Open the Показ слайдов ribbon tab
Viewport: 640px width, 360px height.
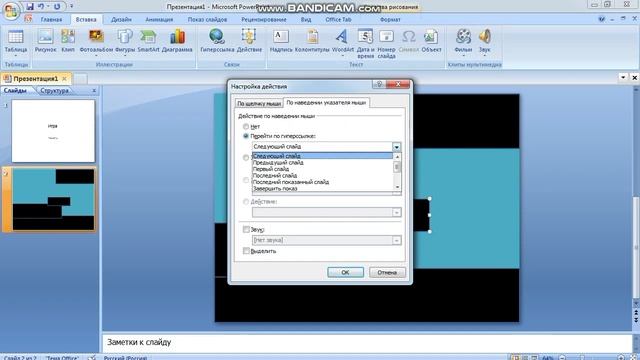pyautogui.click(x=207, y=19)
